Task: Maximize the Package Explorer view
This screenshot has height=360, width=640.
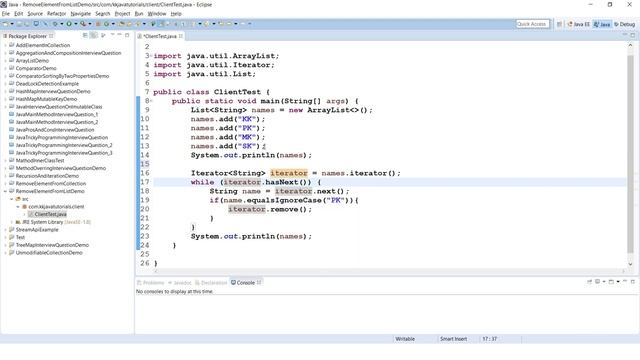Action: point(127,36)
